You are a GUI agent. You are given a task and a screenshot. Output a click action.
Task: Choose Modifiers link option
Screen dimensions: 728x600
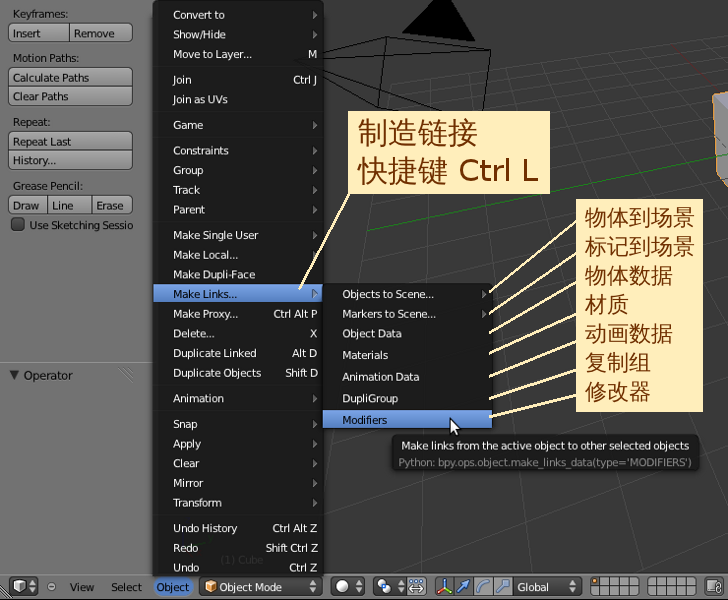pyautogui.click(x=407, y=420)
